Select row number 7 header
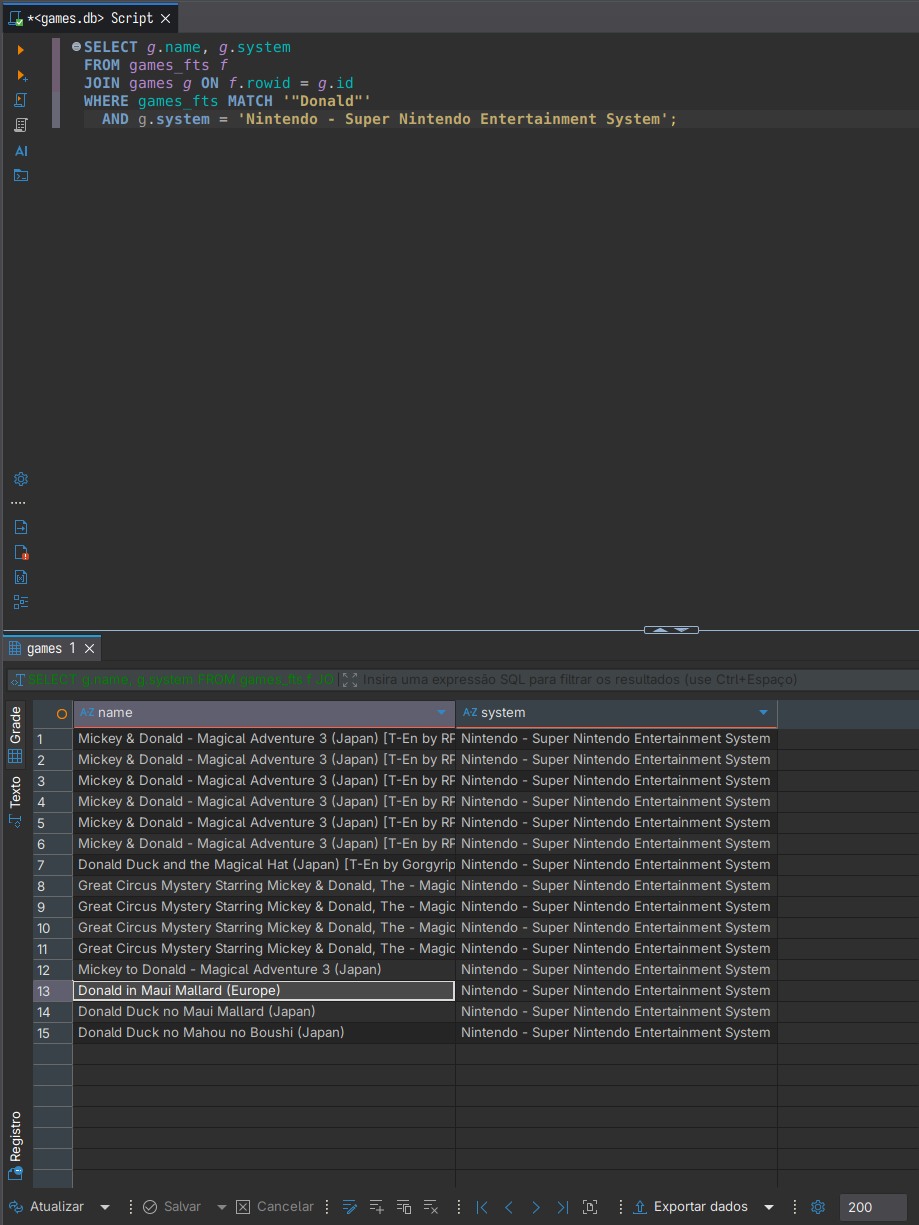The height and width of the screenshot is (1225, 919). 53,865
